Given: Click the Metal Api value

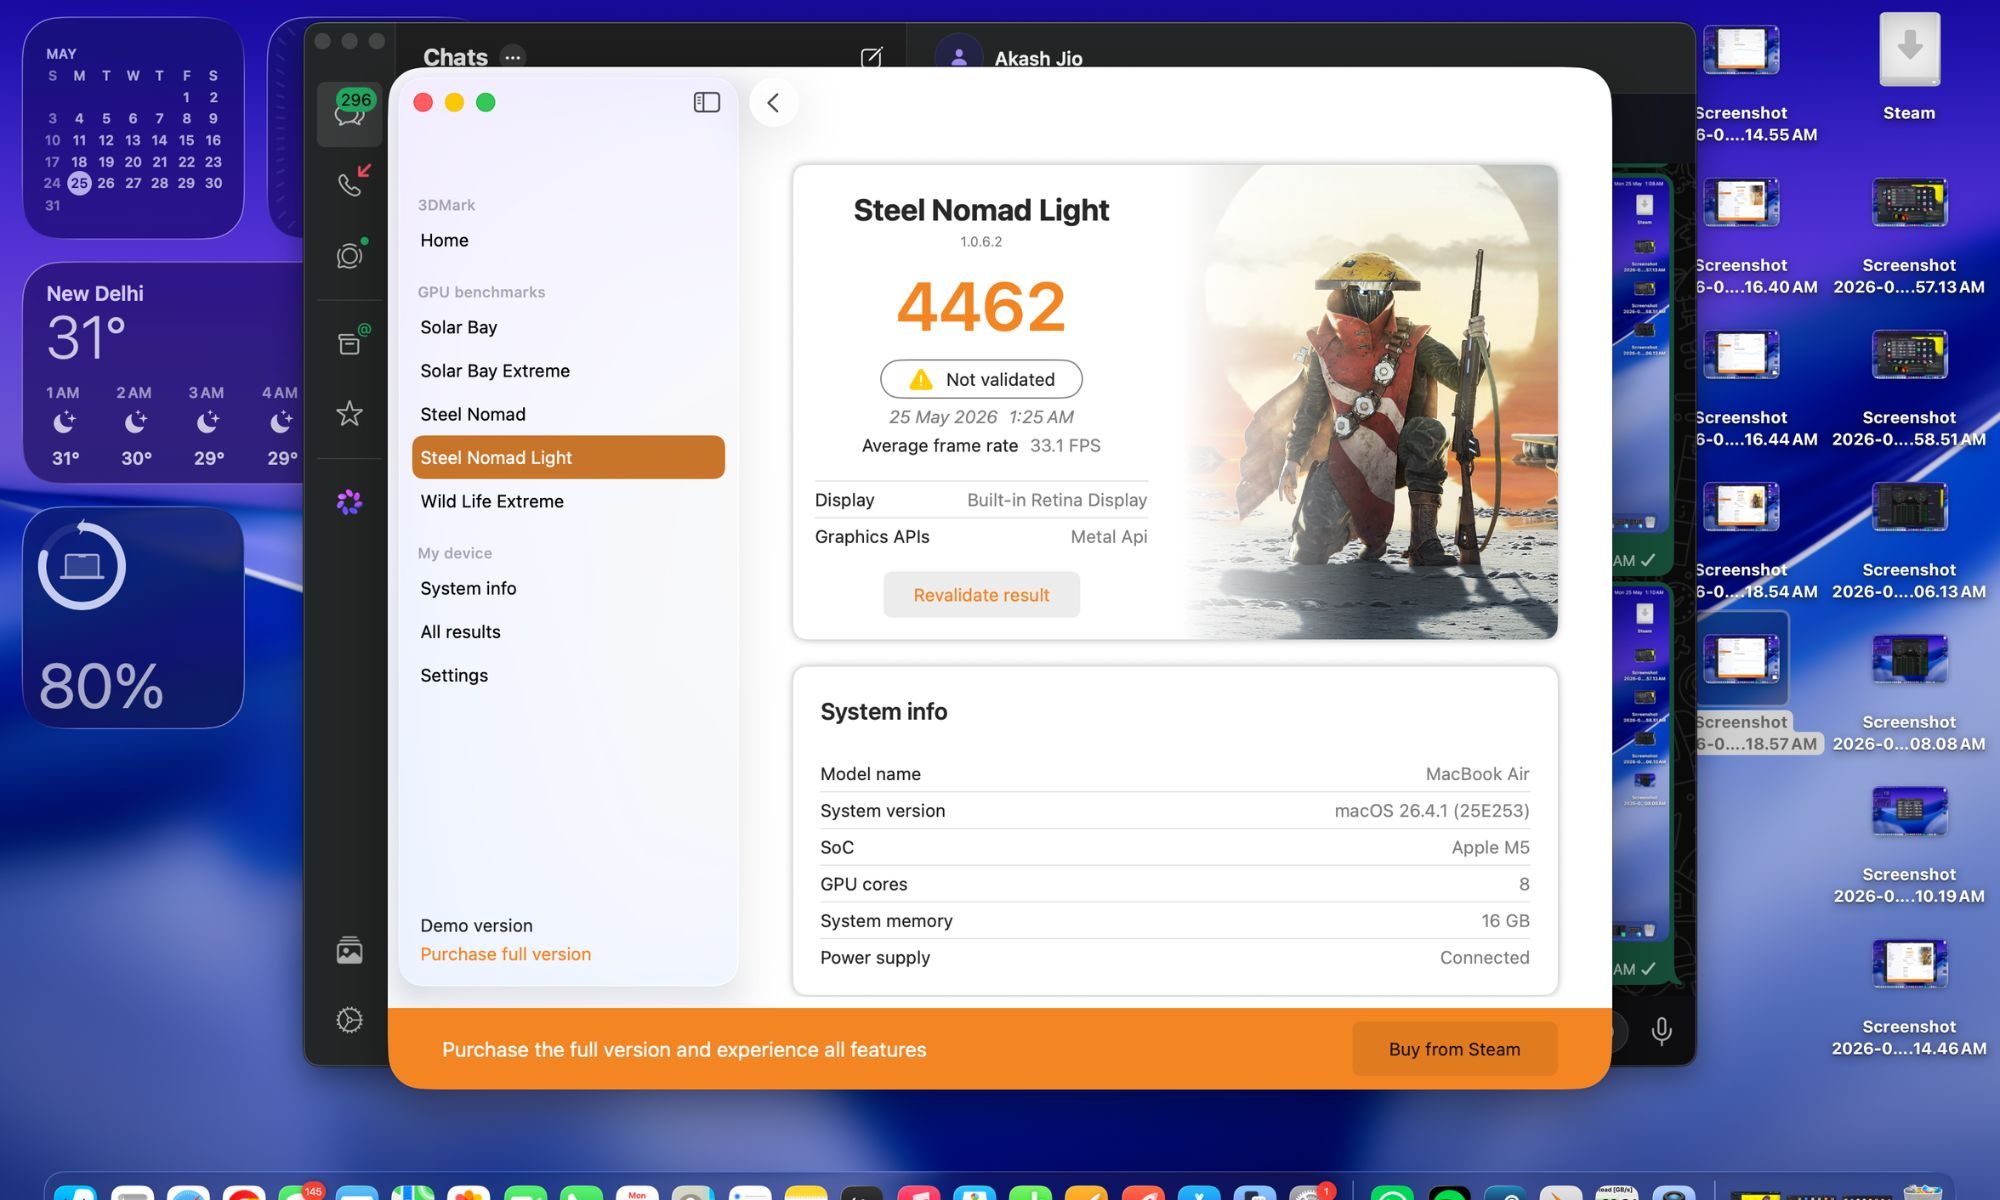Looking at the screenshot, I should [1109, 537].
